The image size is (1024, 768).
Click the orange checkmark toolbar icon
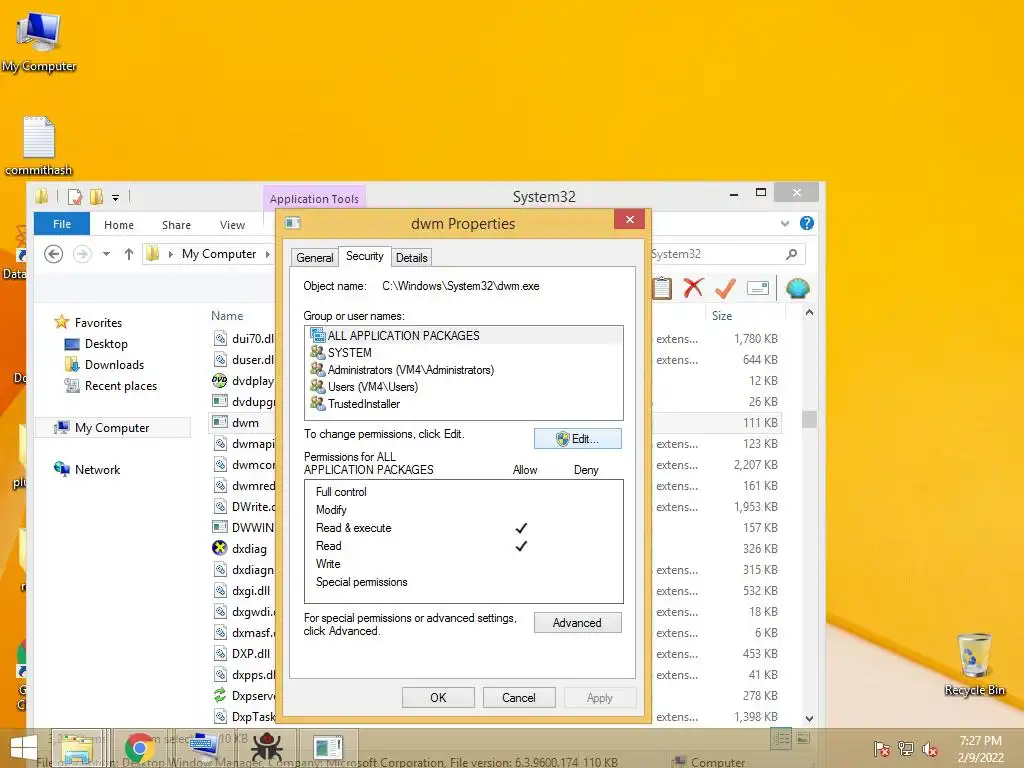click(x=725, y=288)
